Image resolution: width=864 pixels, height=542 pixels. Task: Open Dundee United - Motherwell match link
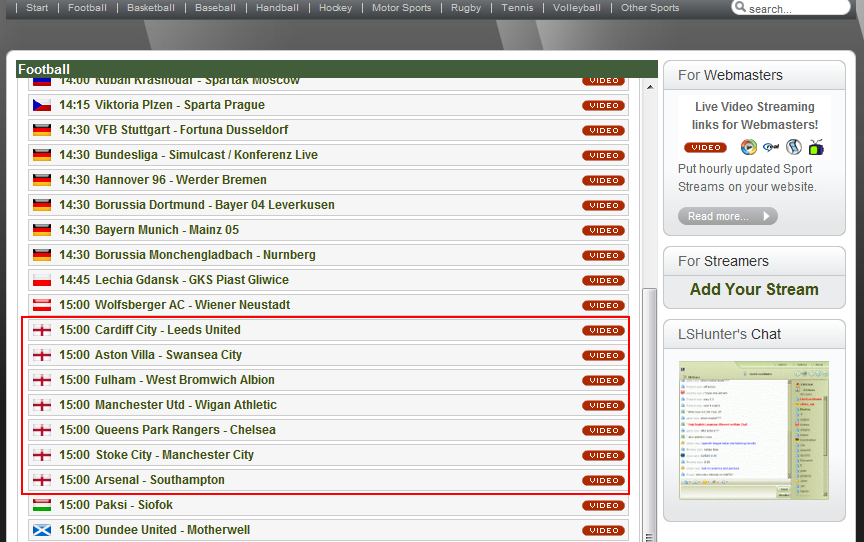click(172, 530)
